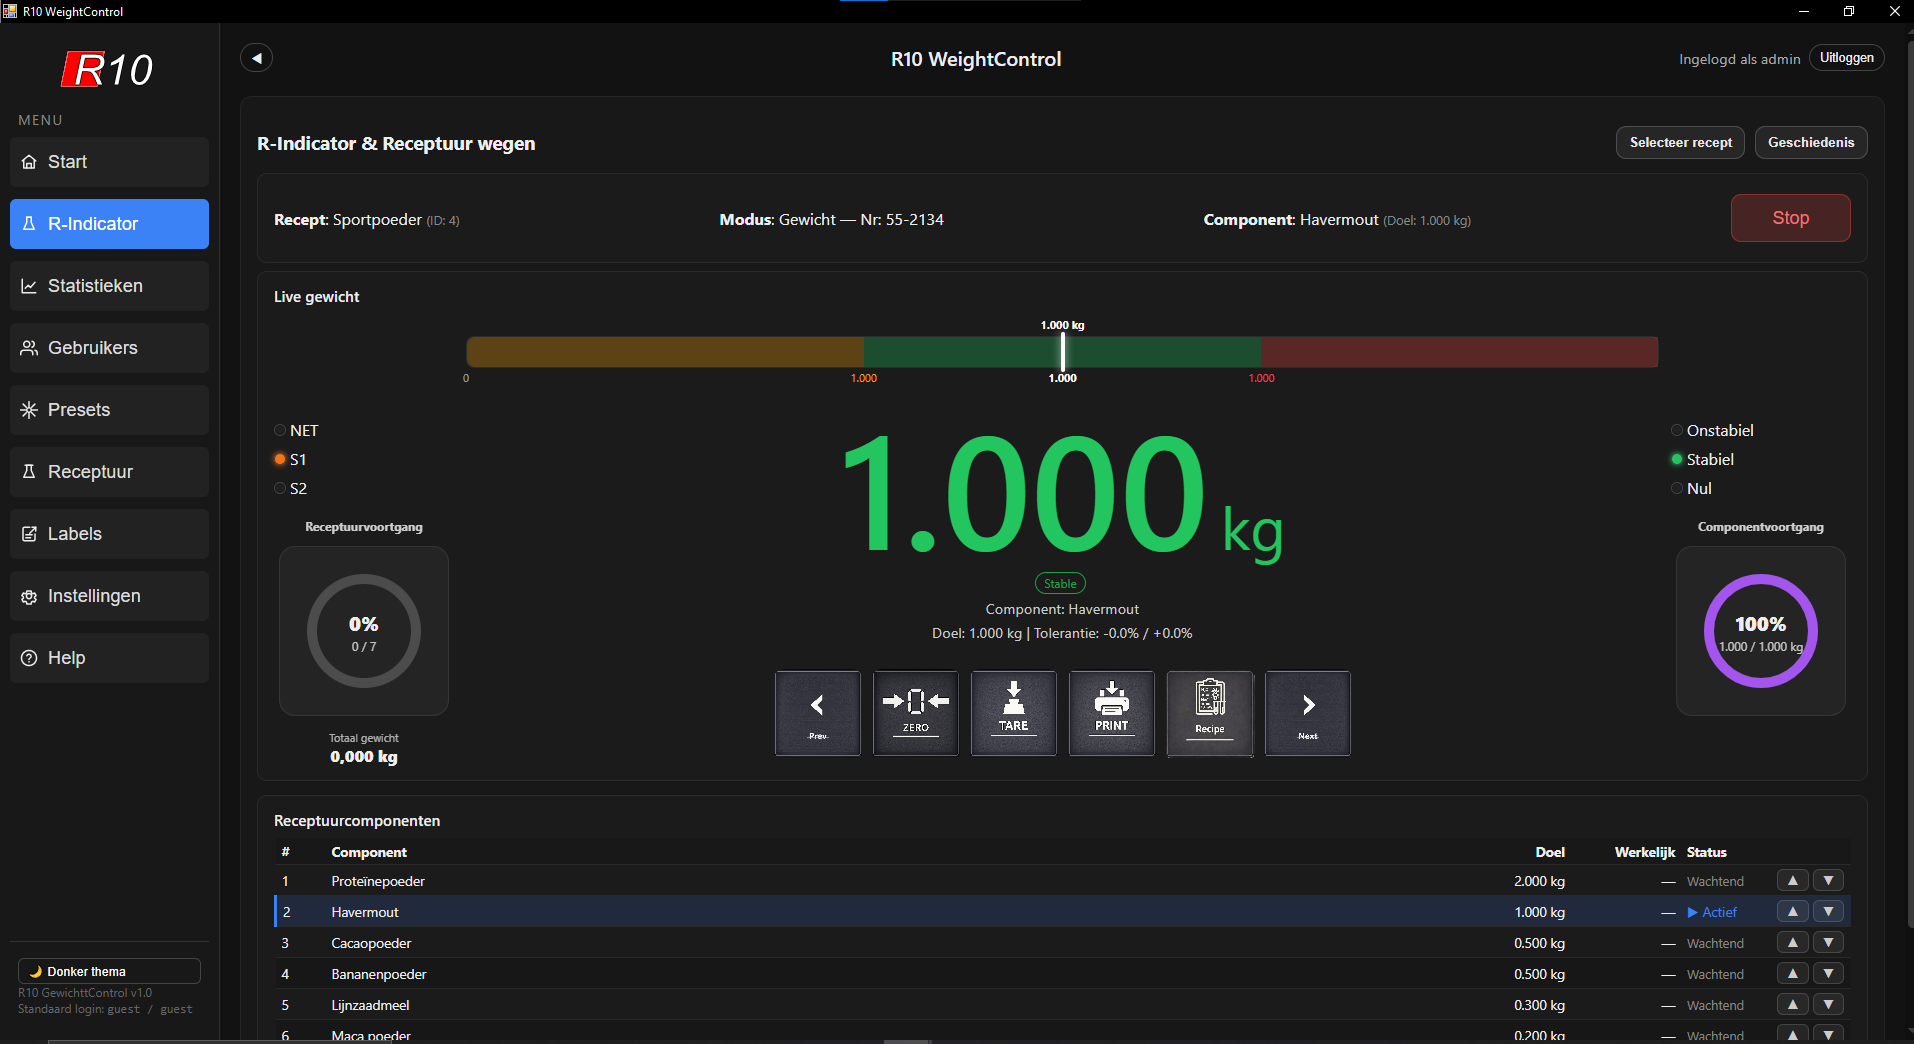This screenshot has width=1914, height=1044.
Task: Click the back arrow beside the title
Action: [x=257, y=58]
